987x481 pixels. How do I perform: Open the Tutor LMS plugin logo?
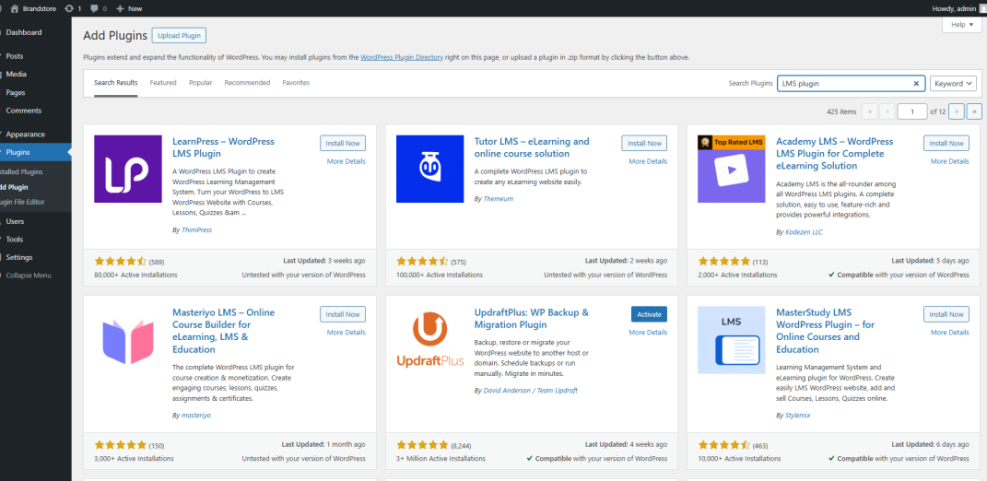(x=430, y=169)
